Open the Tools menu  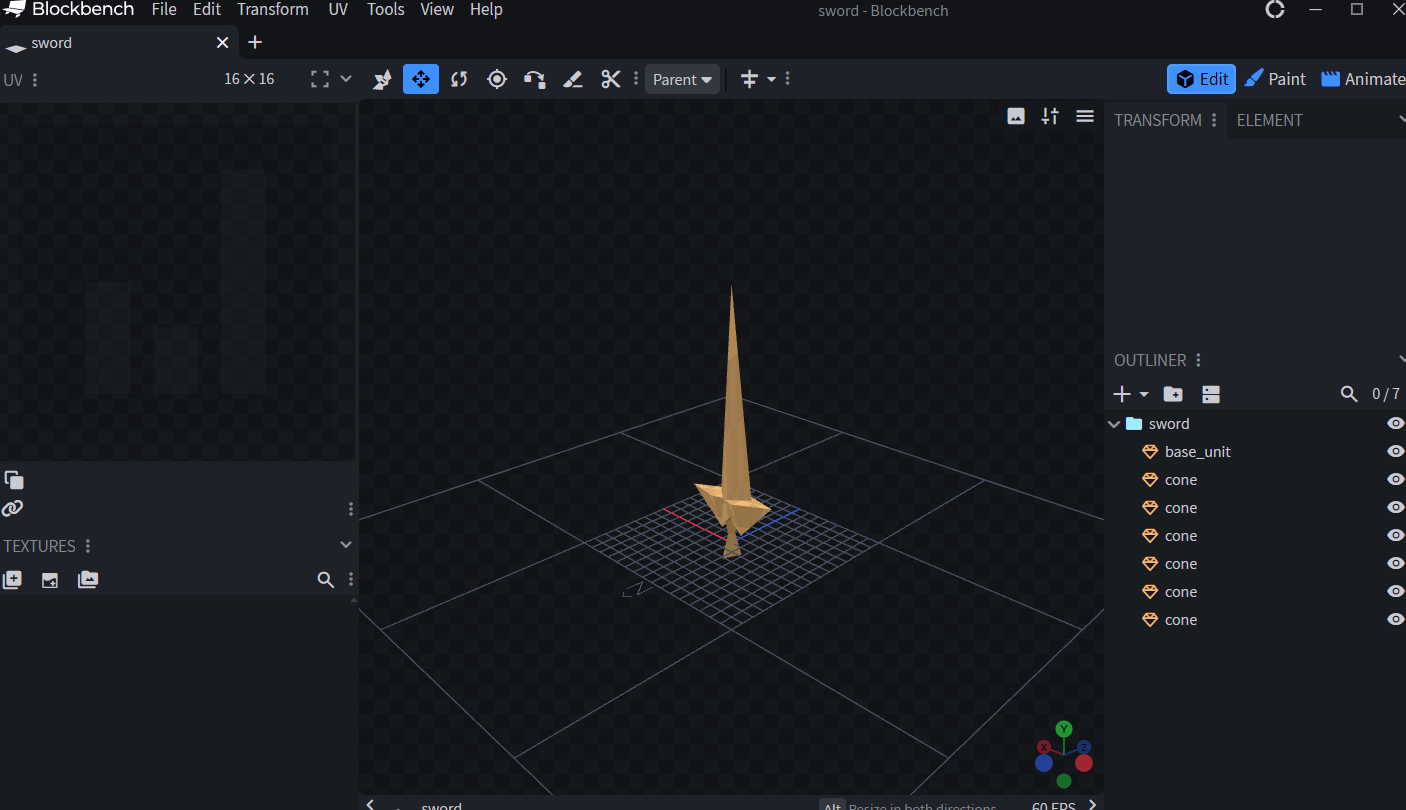[386, 10]
